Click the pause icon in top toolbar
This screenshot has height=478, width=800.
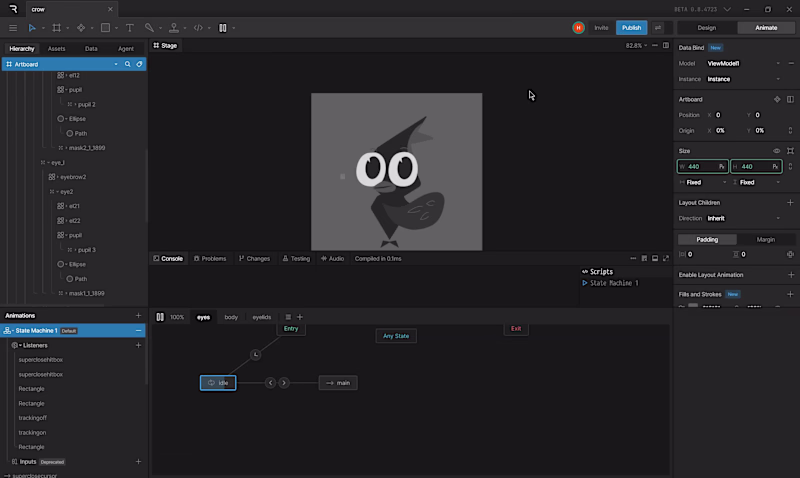point(223,28)
